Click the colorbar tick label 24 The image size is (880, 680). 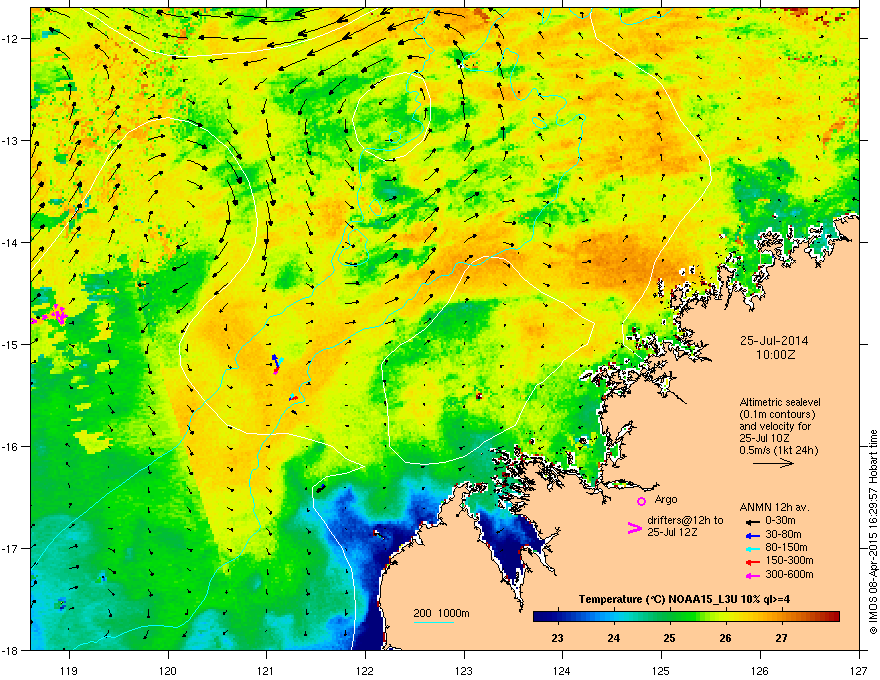(x=613, y=638)
